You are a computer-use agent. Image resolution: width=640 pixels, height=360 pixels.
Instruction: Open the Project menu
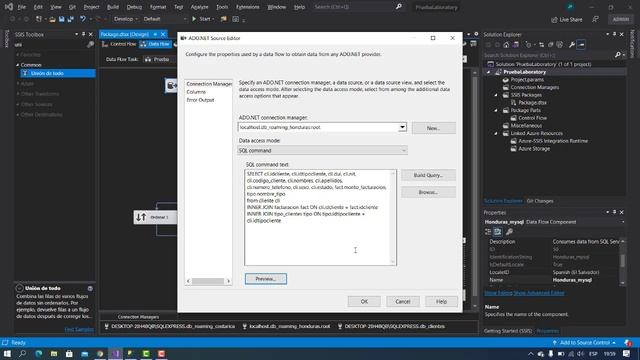point(91,7)
